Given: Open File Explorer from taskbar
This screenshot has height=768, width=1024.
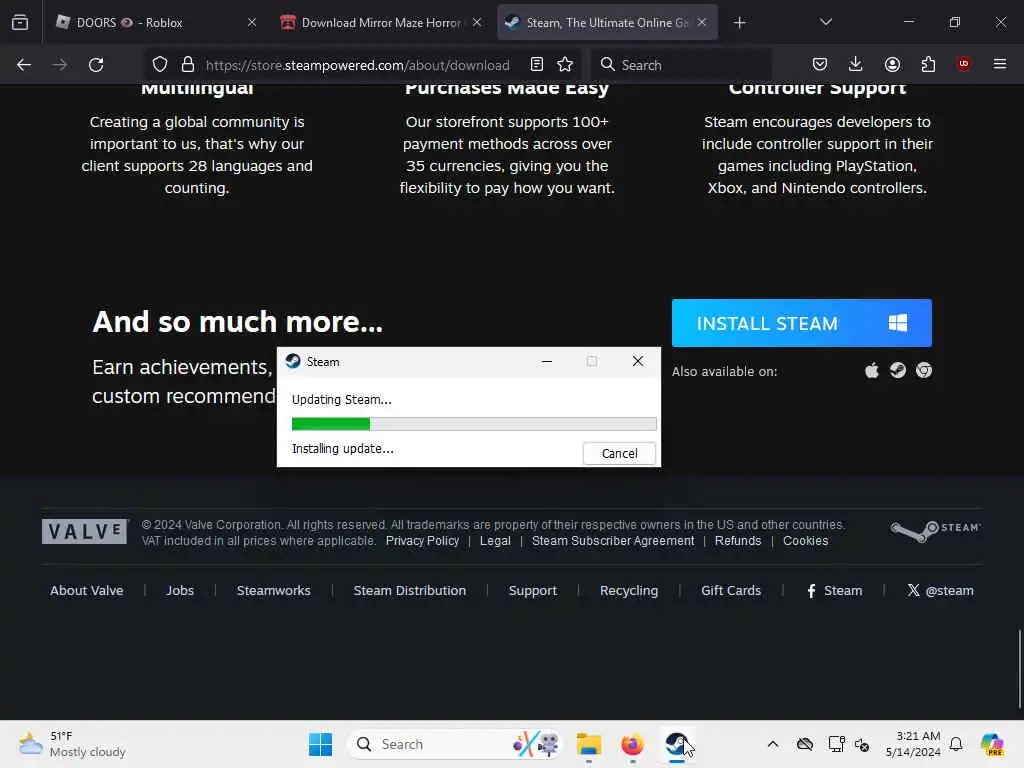Looking at the screenshot, I should [588, 744].
